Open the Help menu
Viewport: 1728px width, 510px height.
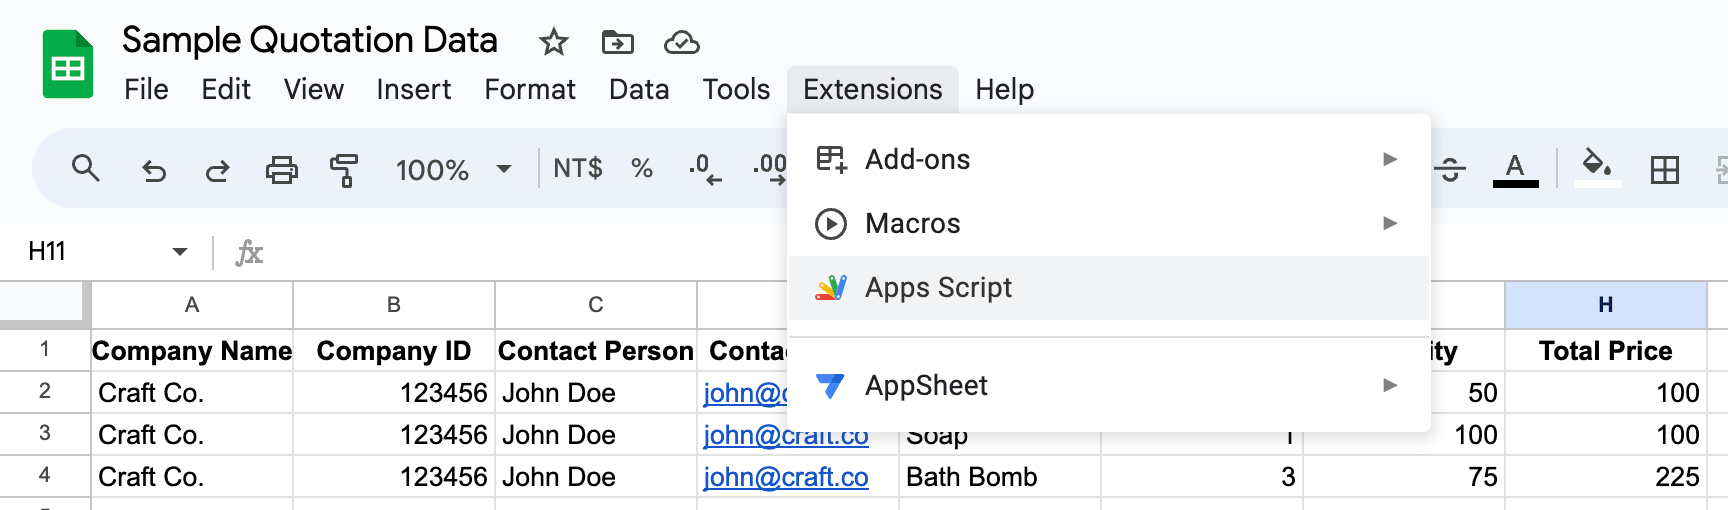(1005, 89)
